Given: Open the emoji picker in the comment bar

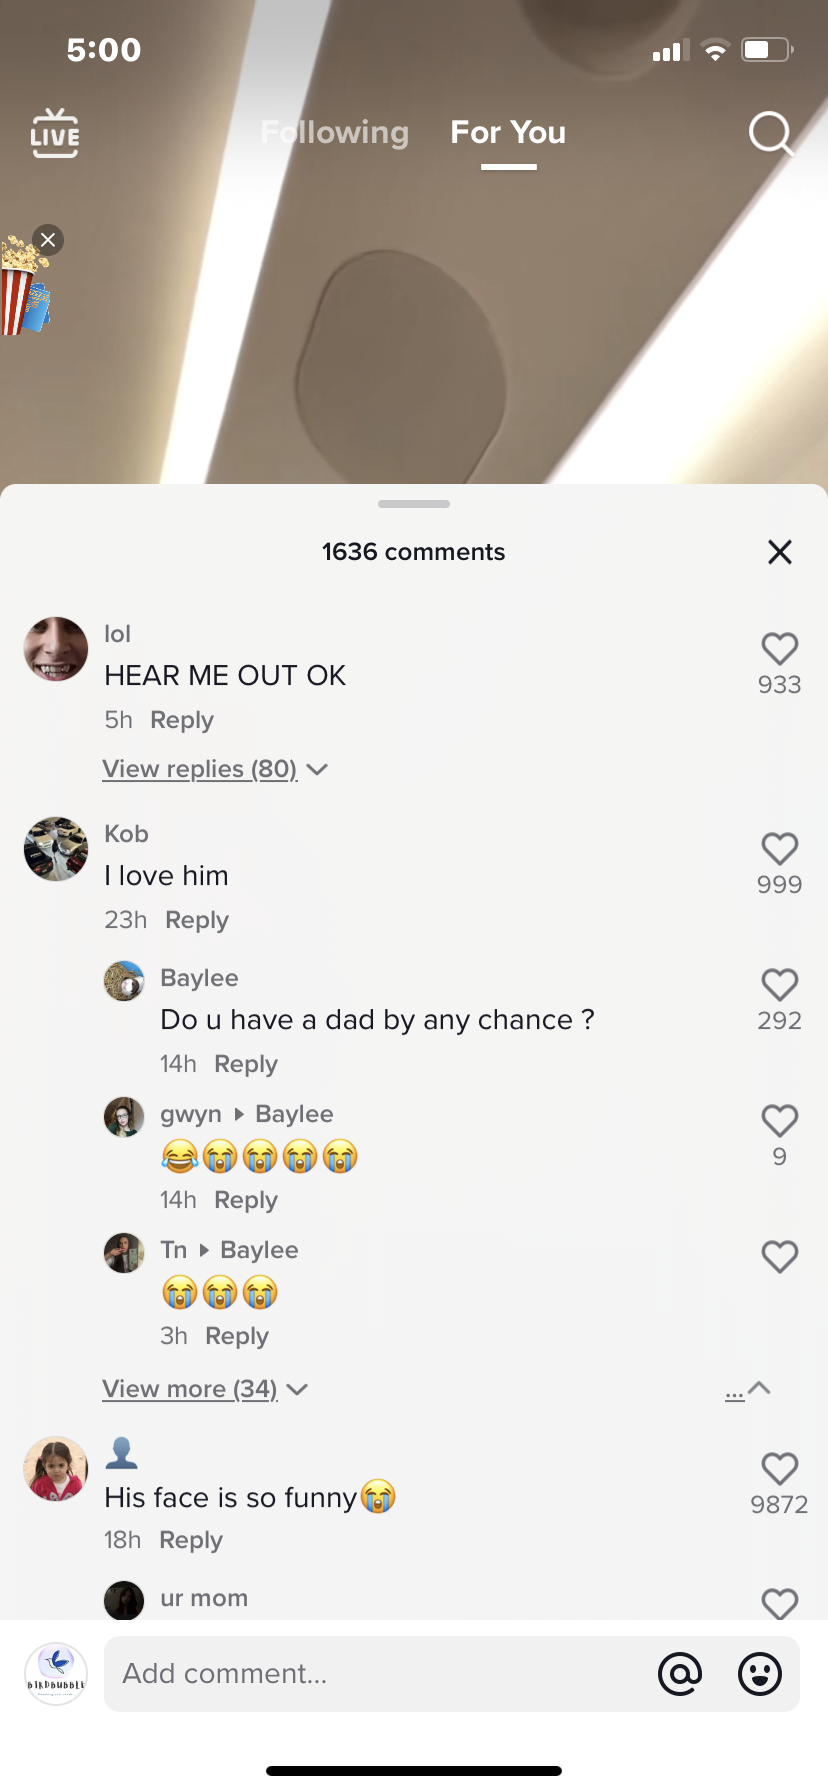Looking at the screenshot, I should (760, 1673).
